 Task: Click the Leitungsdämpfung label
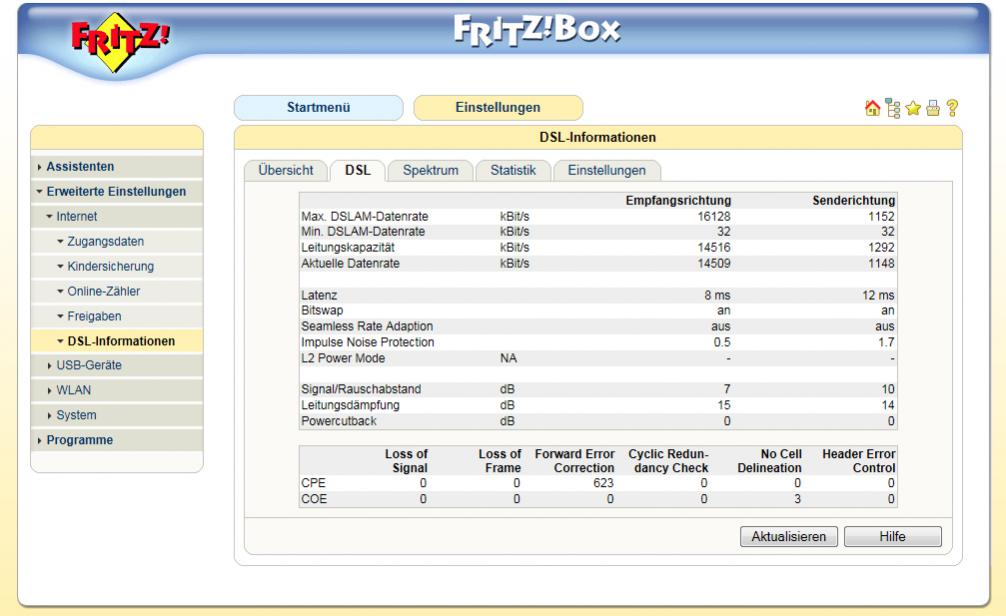point(350,406)
